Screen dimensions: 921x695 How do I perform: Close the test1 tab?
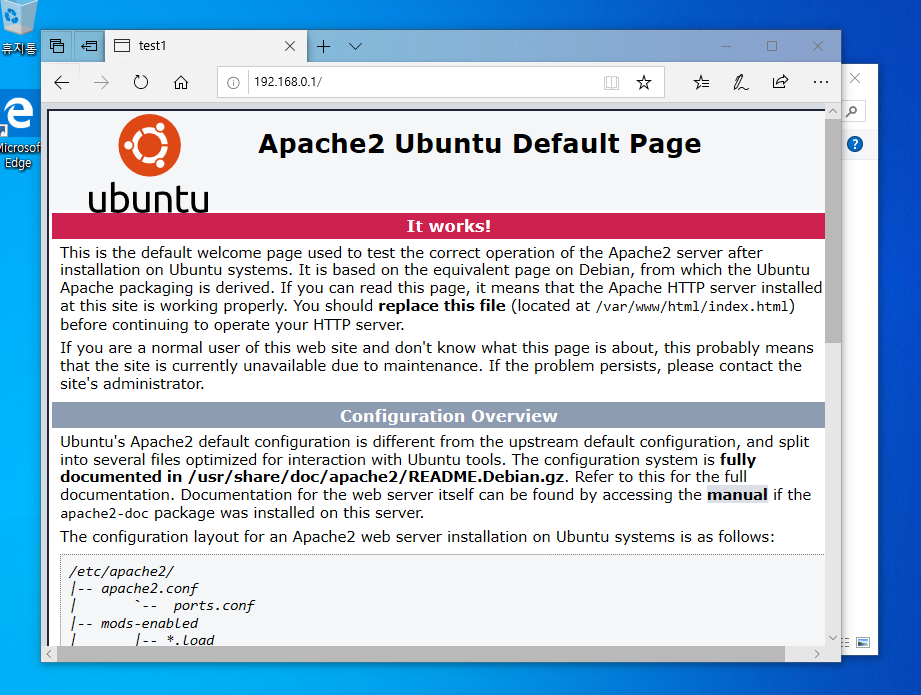click(290, 46)
